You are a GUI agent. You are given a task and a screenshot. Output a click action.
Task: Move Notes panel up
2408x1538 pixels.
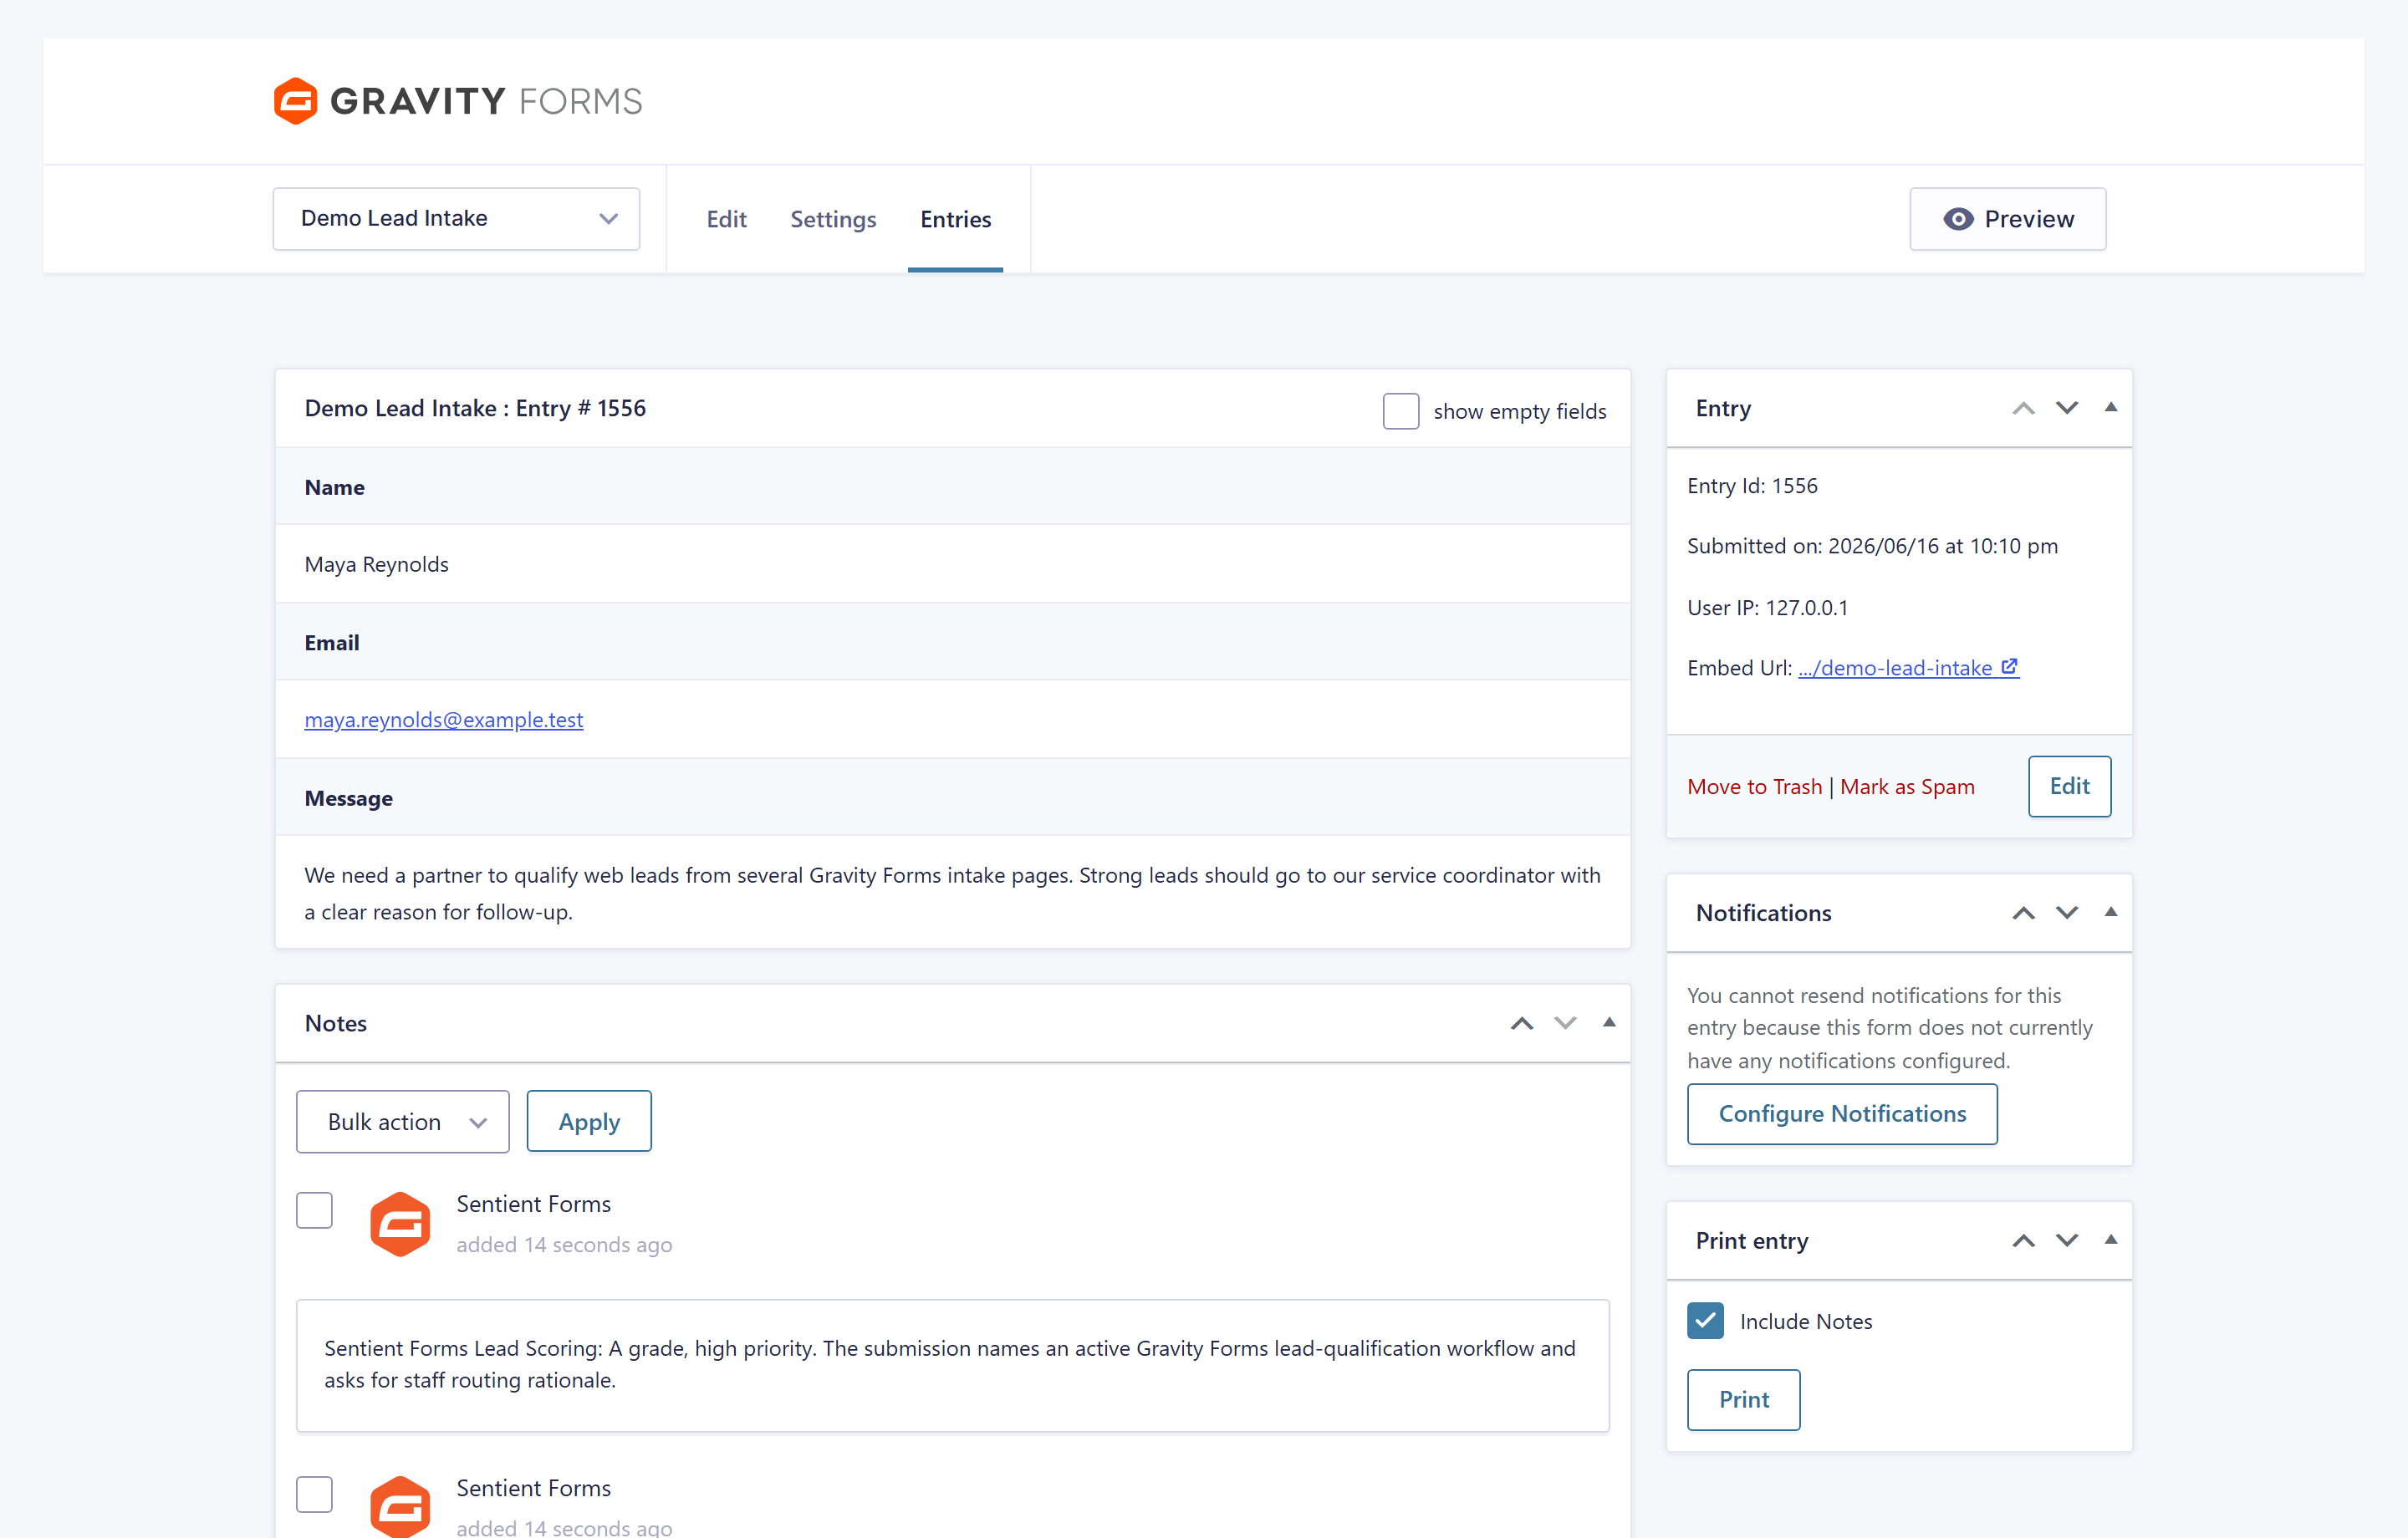click(x=1522, y=1023)
